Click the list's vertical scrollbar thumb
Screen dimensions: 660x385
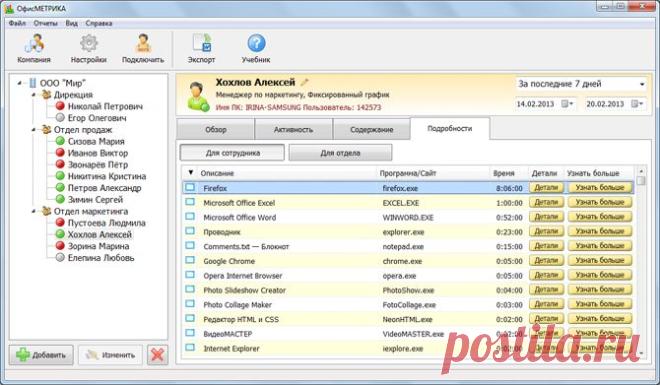(641, 181)
